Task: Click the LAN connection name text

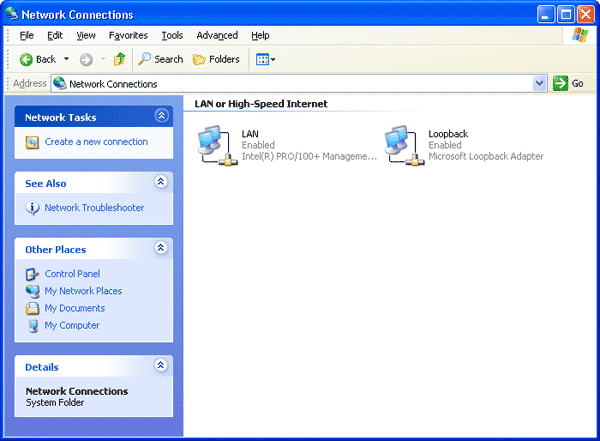Action: [x=250, y=134]
